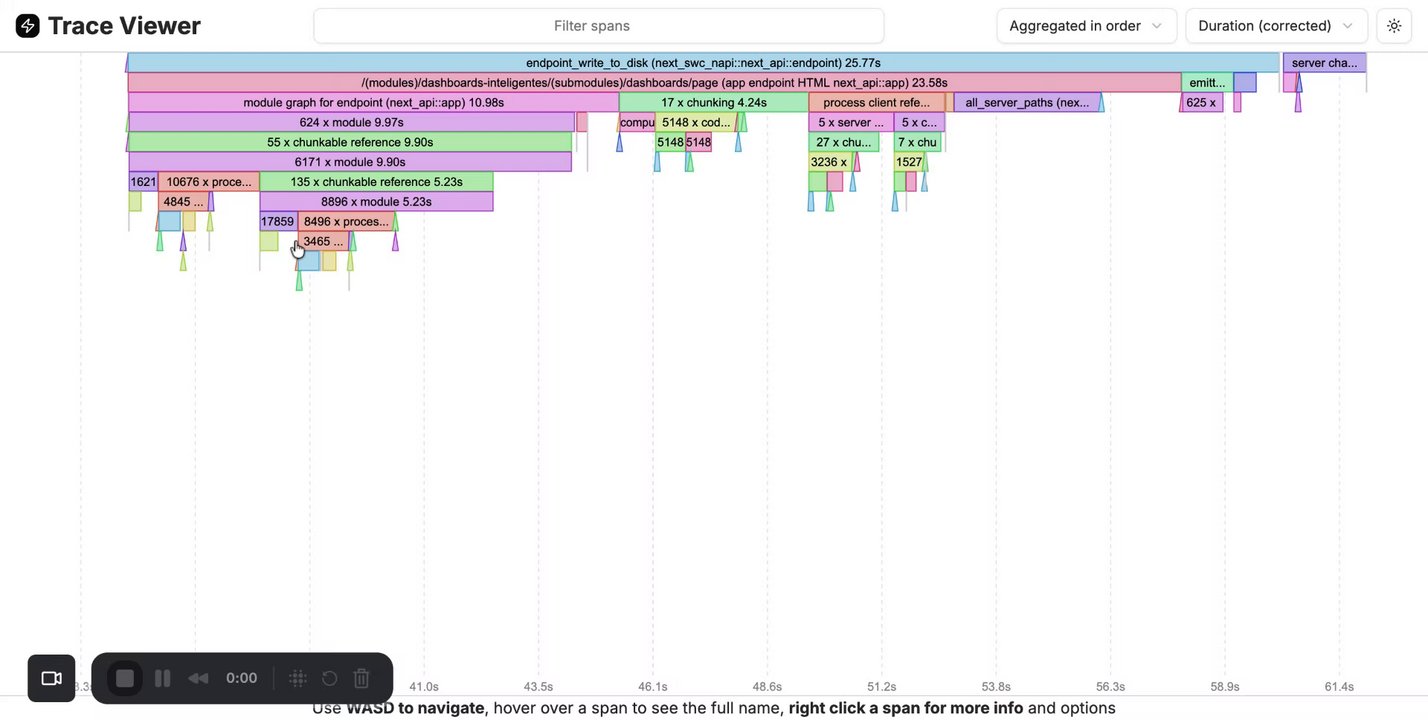The width and height of the screenshot is (1428, 720).
Task: Select the 3236 x span
Action: pyautogui.click(x=829, y=162)
